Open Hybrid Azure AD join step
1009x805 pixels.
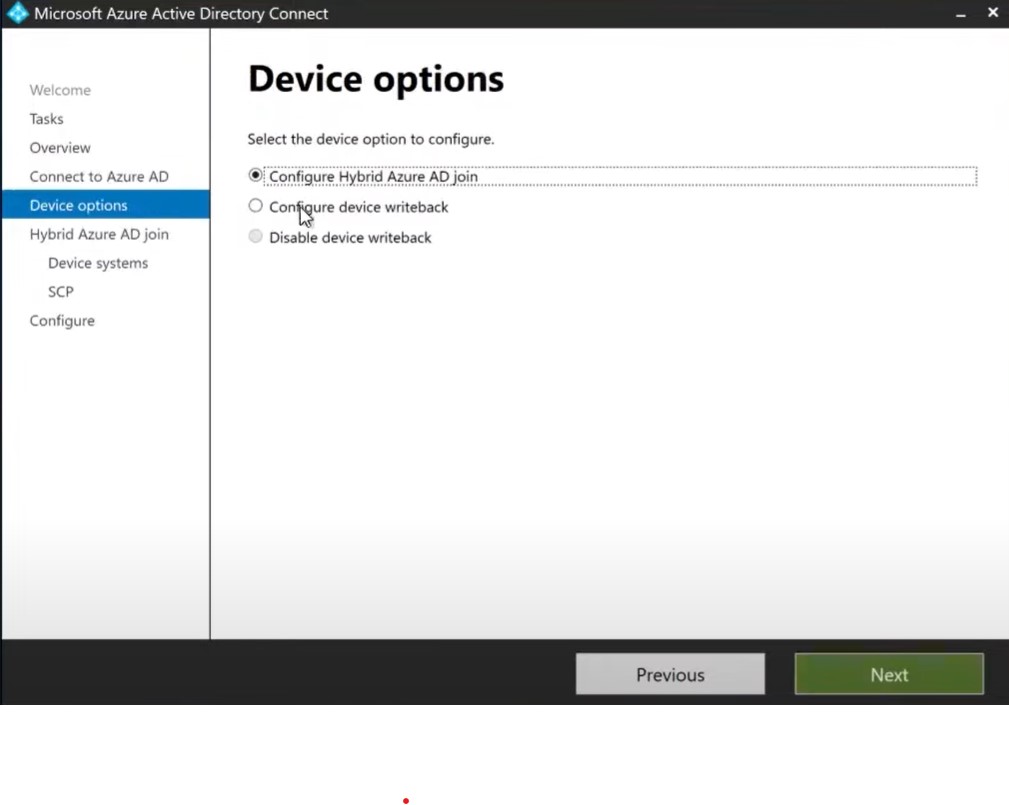[99, 234]
